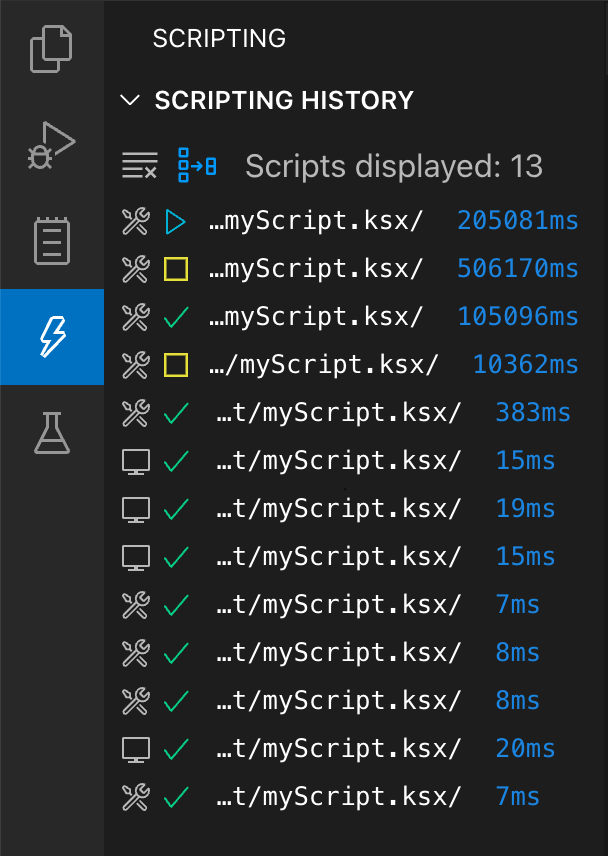Collapse the Scripting History section chevron
Image resolution: width=608 pixels, height=856 pixels.
[x=130, y=100]
